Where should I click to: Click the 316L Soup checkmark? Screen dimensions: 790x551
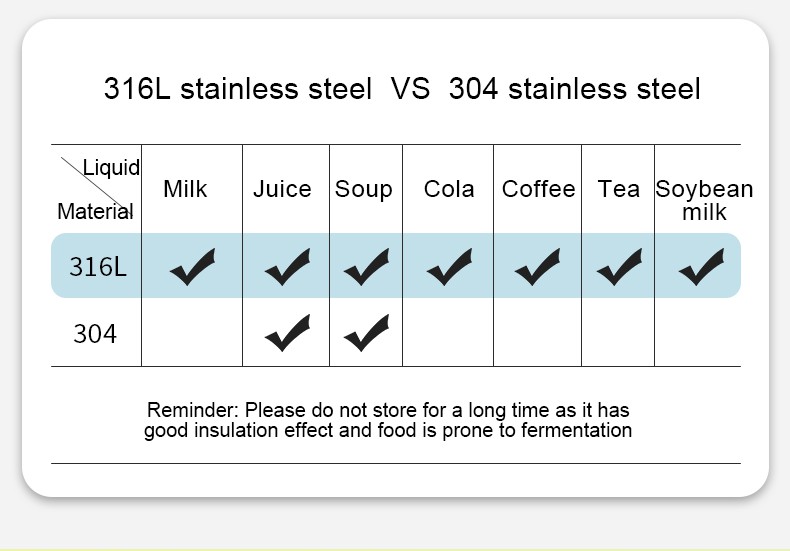point(366,266)
